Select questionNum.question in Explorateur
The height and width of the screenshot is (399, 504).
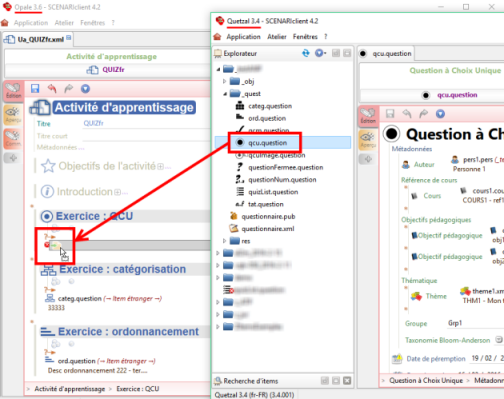click(x=282, y=180)
